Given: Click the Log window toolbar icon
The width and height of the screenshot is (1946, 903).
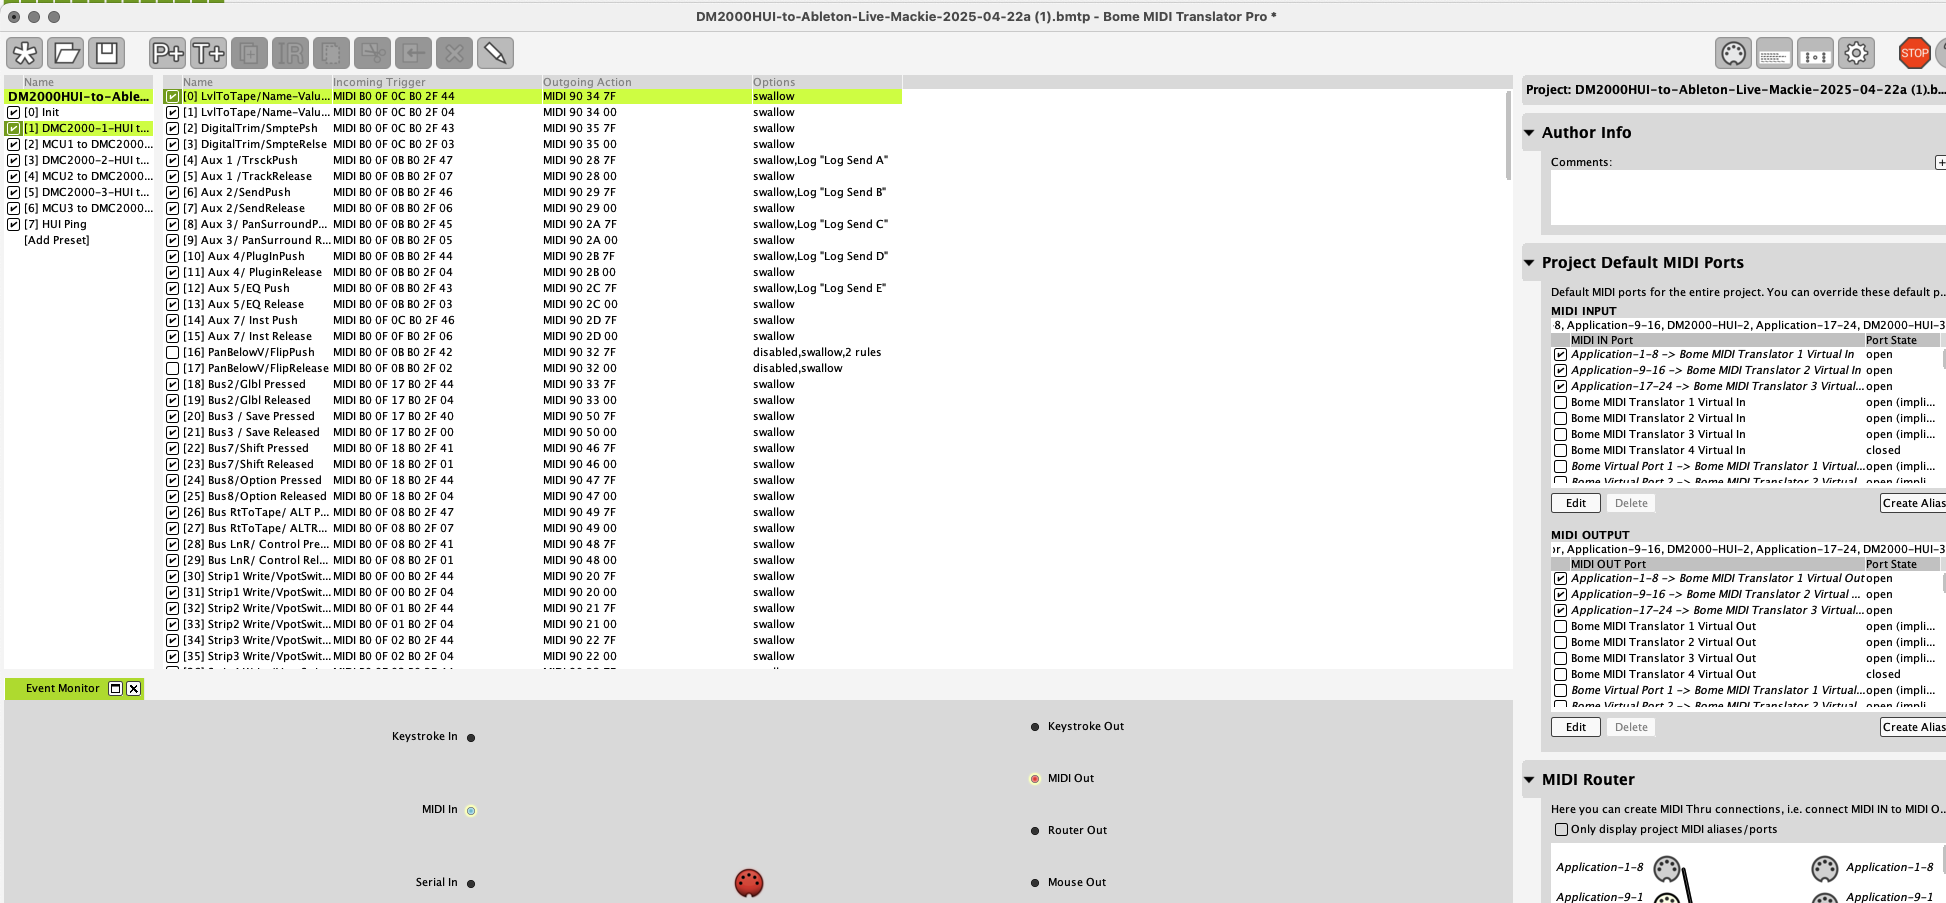Looking at the screenshot, I should pyautogui.click(x=1774, y=54).
